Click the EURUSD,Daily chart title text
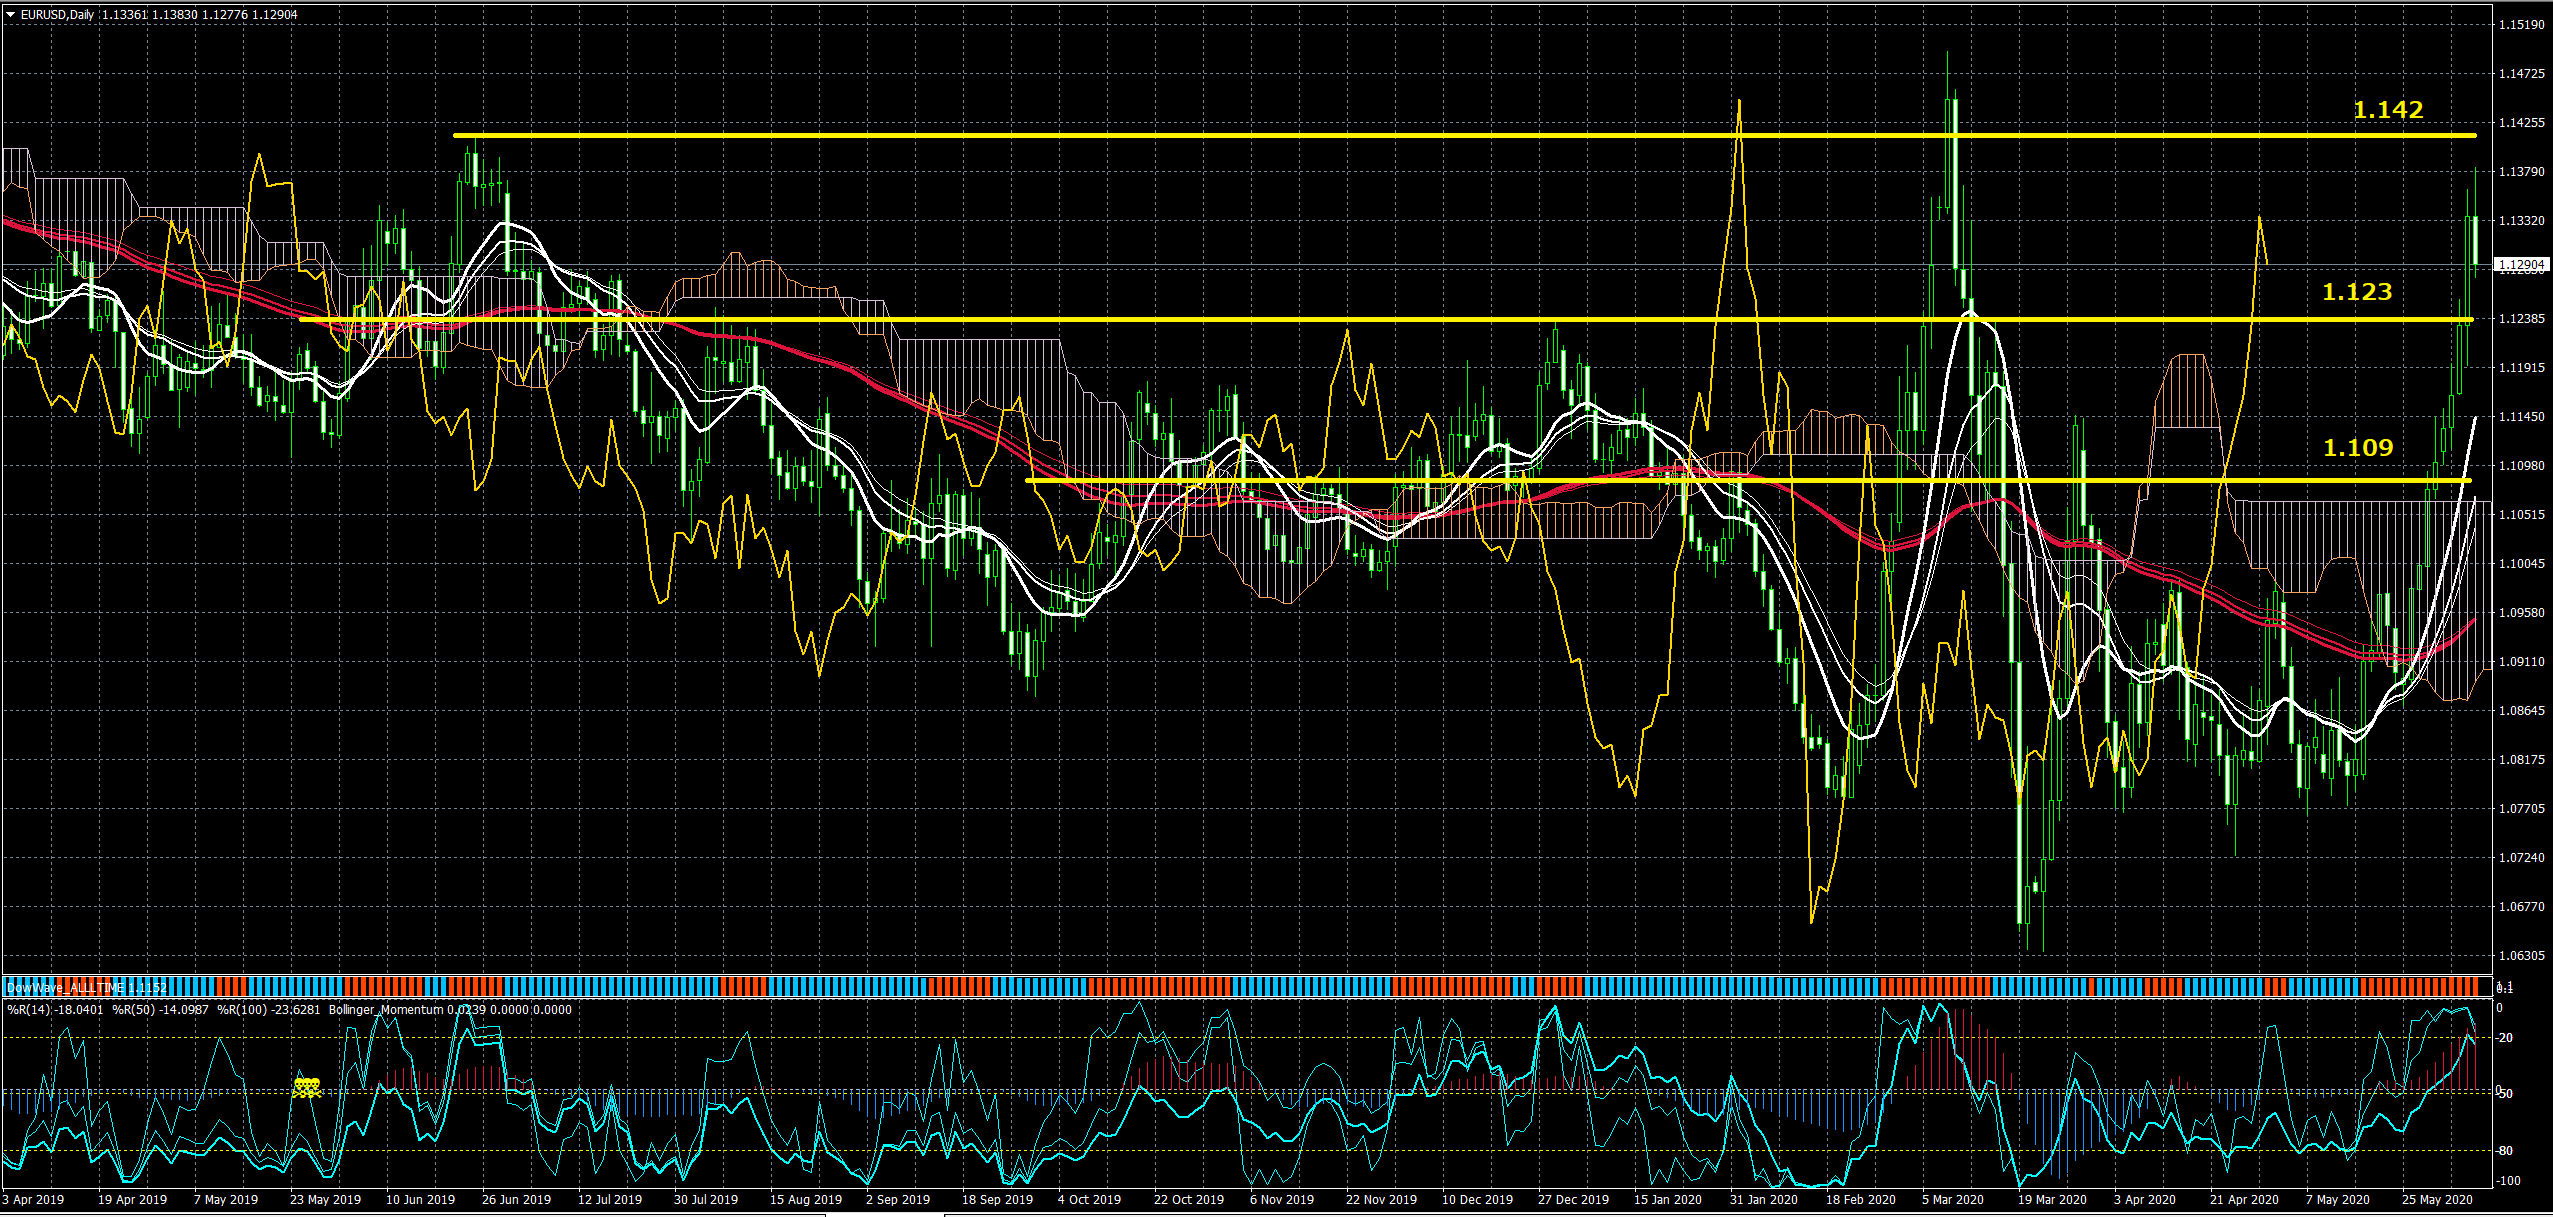 pyautogui.click(x=57, y=15)
